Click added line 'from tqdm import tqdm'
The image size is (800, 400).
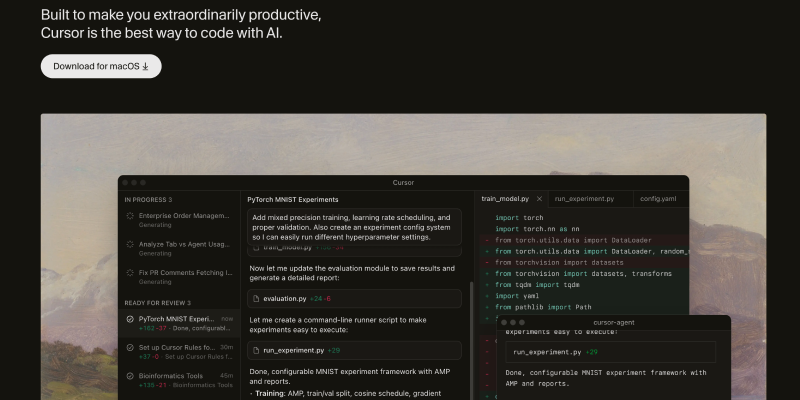click(584, 285)
